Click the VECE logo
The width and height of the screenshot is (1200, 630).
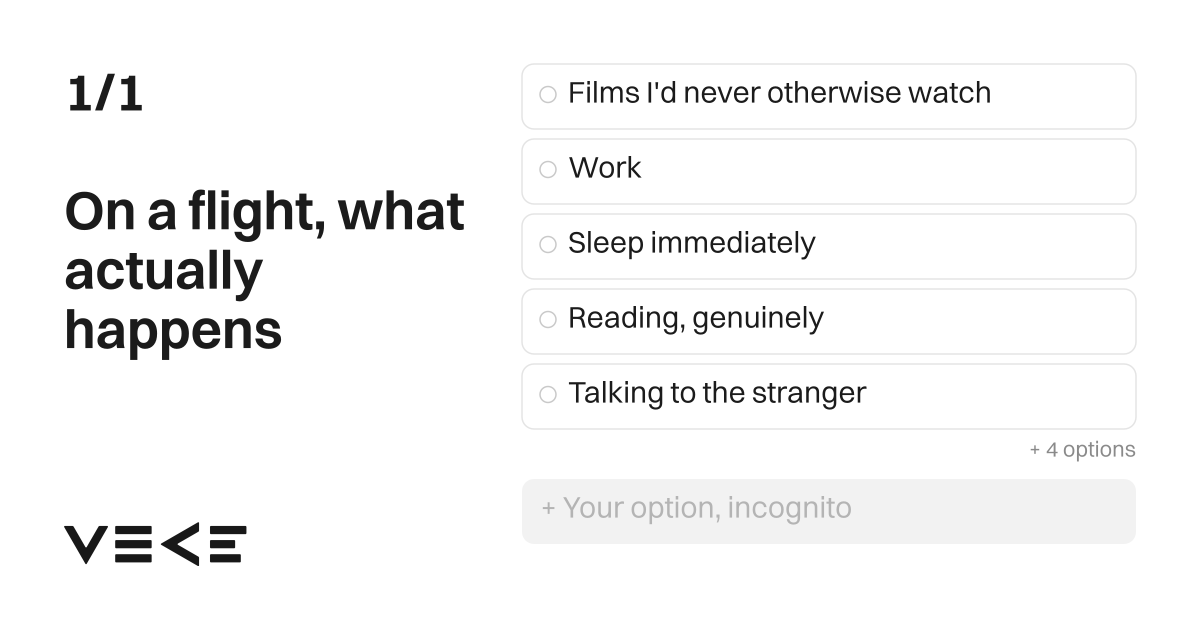(x=155, y=544)
